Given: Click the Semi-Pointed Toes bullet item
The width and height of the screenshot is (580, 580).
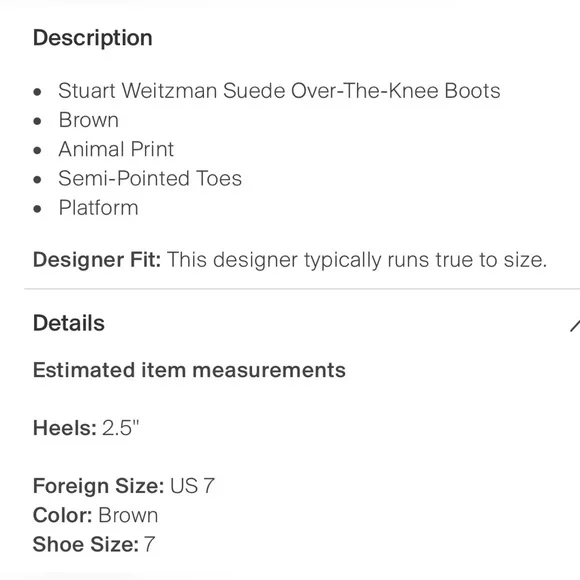Looking at the screenshot, I should (x=150, y=178).
